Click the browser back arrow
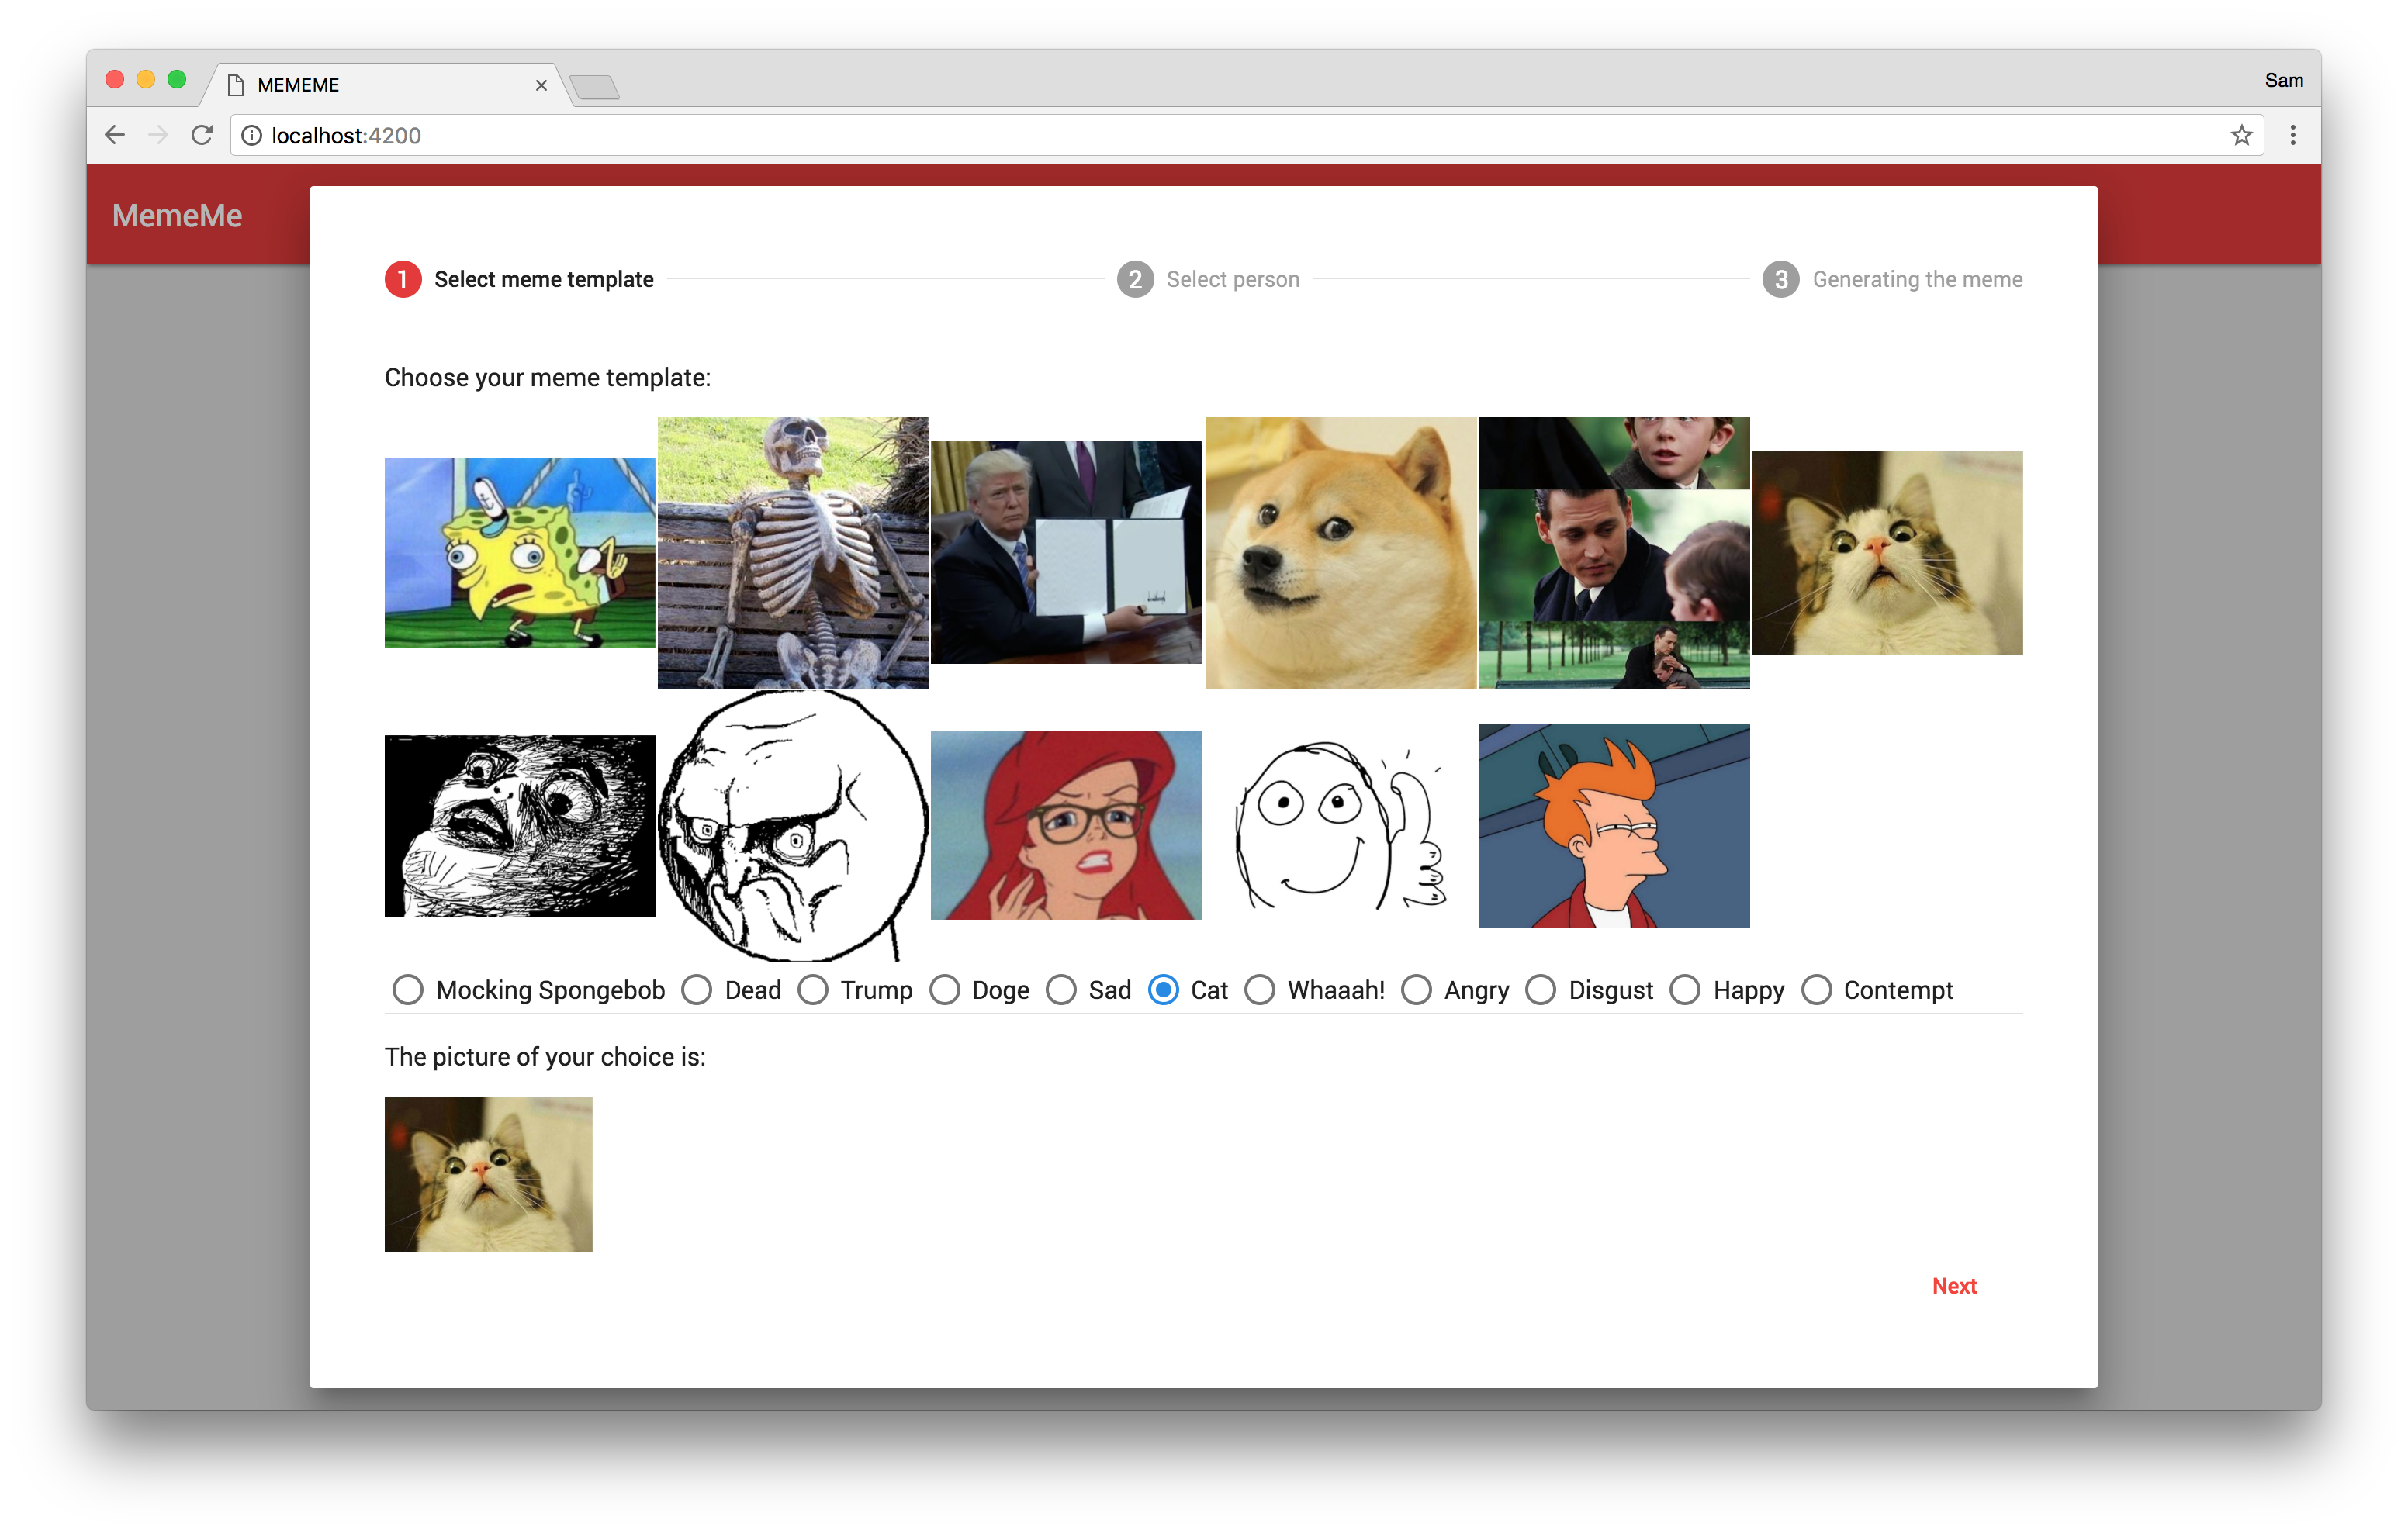2408x1534 pixels. [115, 135]
